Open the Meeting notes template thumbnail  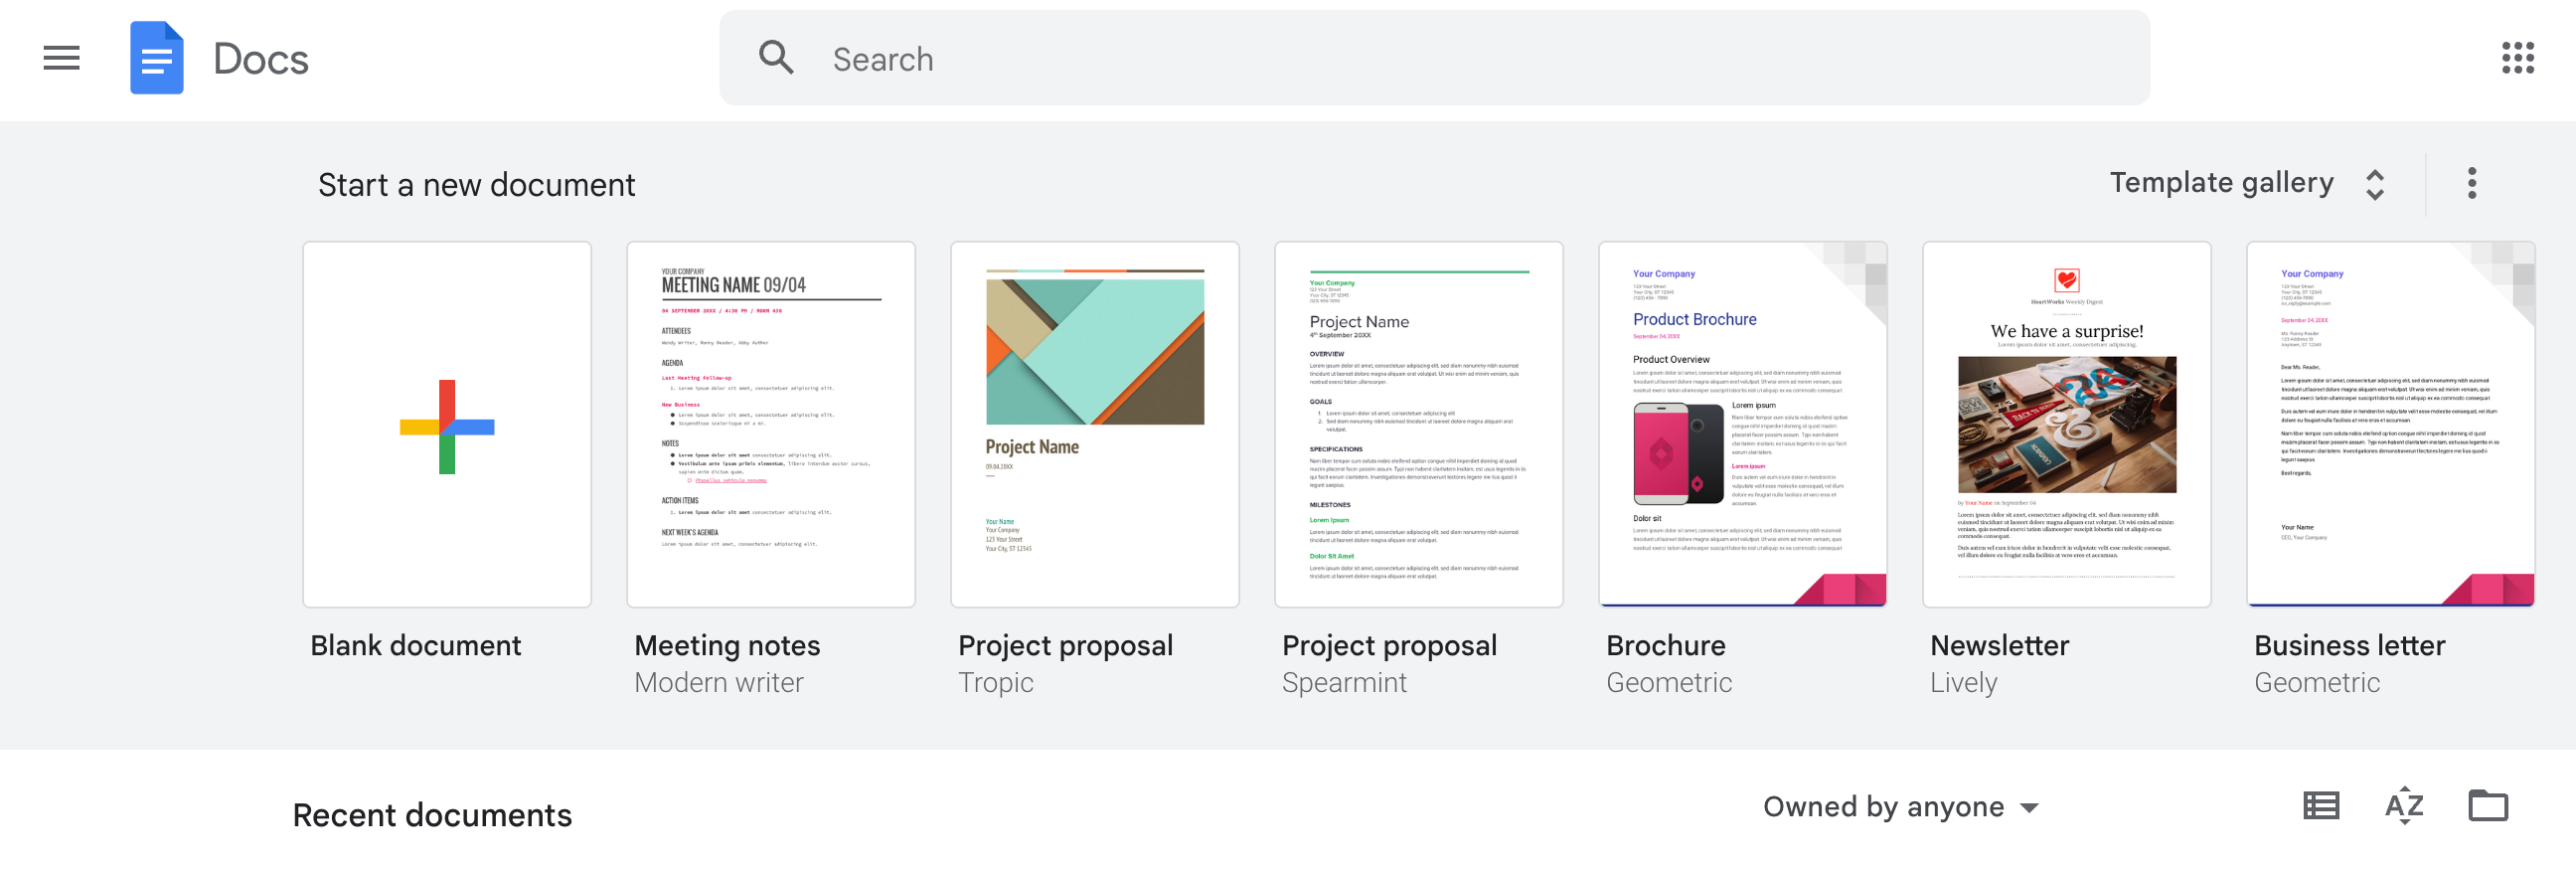771,425
